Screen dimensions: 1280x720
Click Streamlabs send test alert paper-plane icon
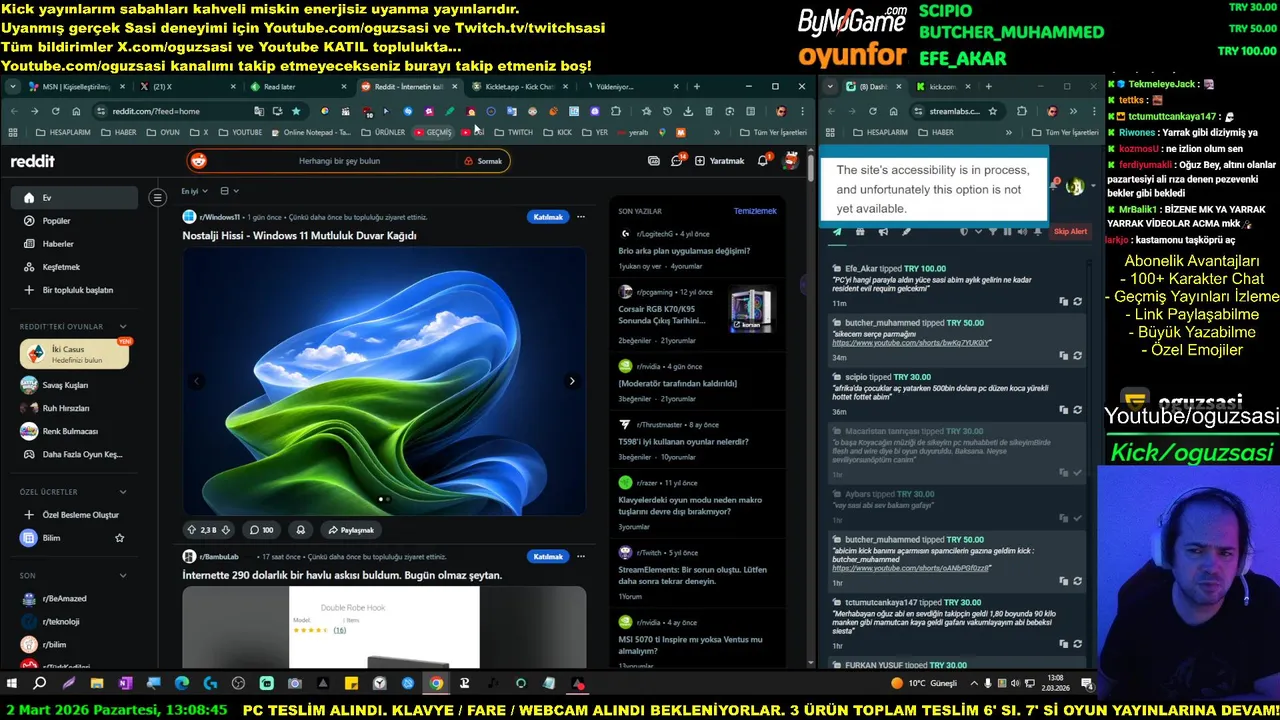837,232
